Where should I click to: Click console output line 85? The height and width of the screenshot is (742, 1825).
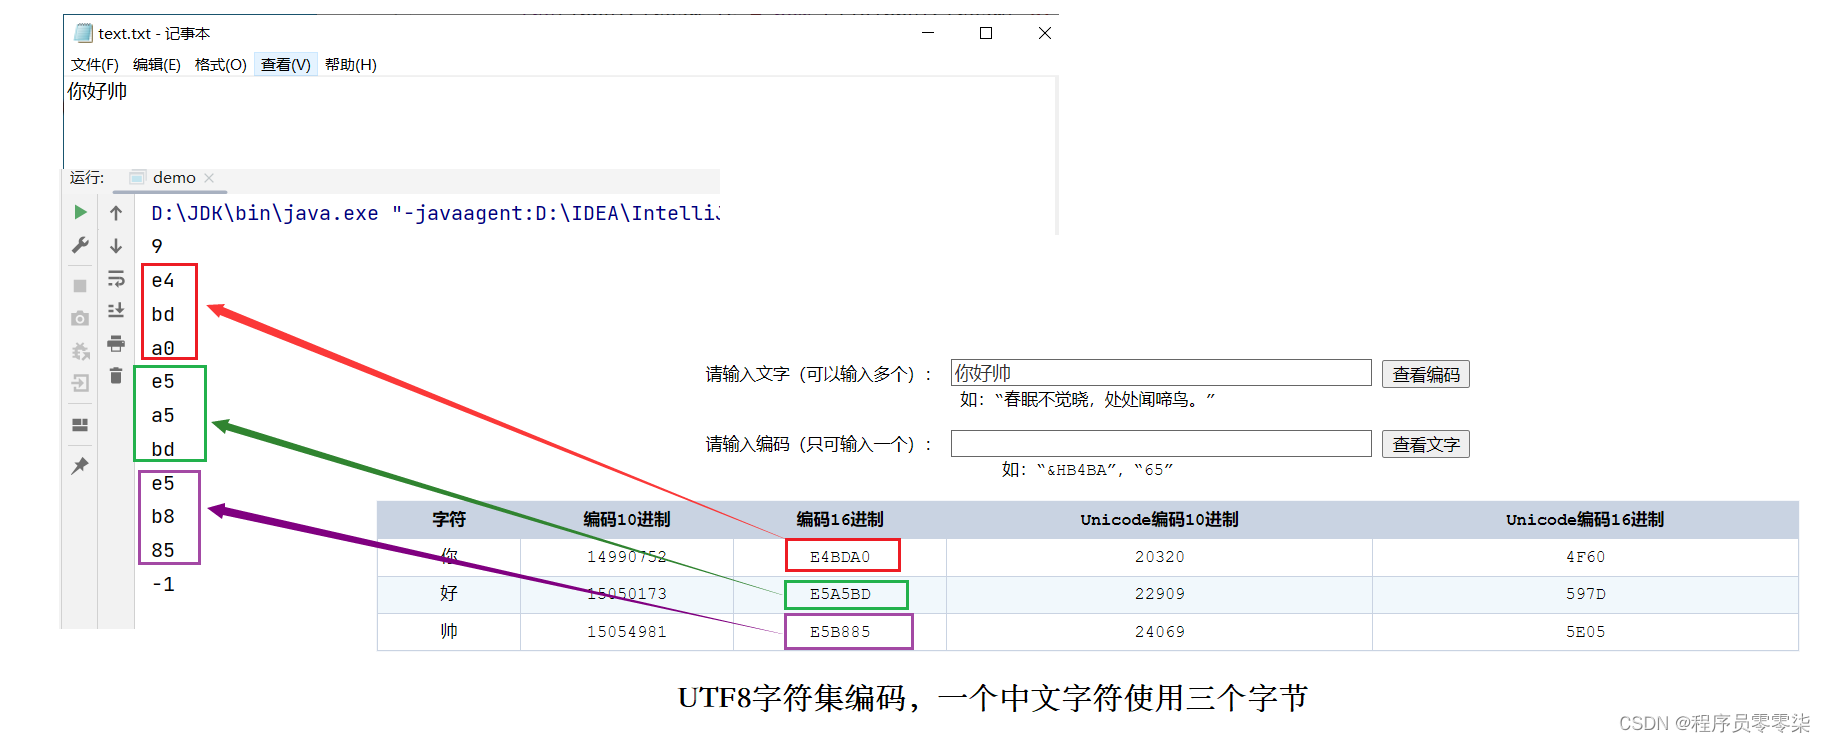(x=163, y=551)
